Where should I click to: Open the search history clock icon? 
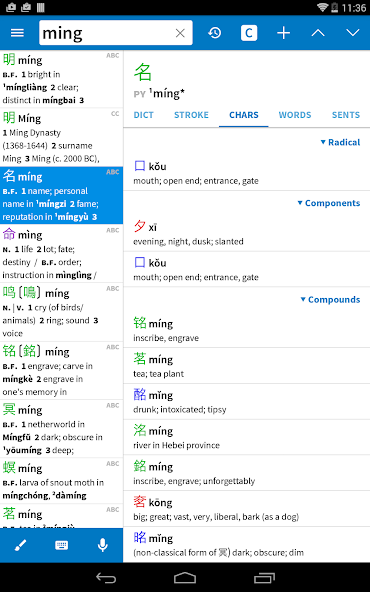coord(214,33)
